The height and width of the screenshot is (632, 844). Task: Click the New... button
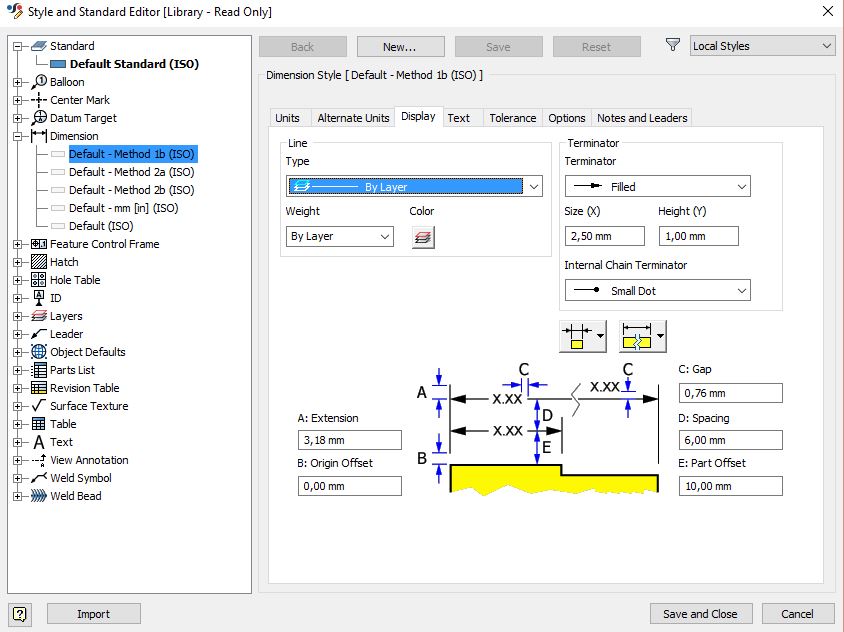399,47
